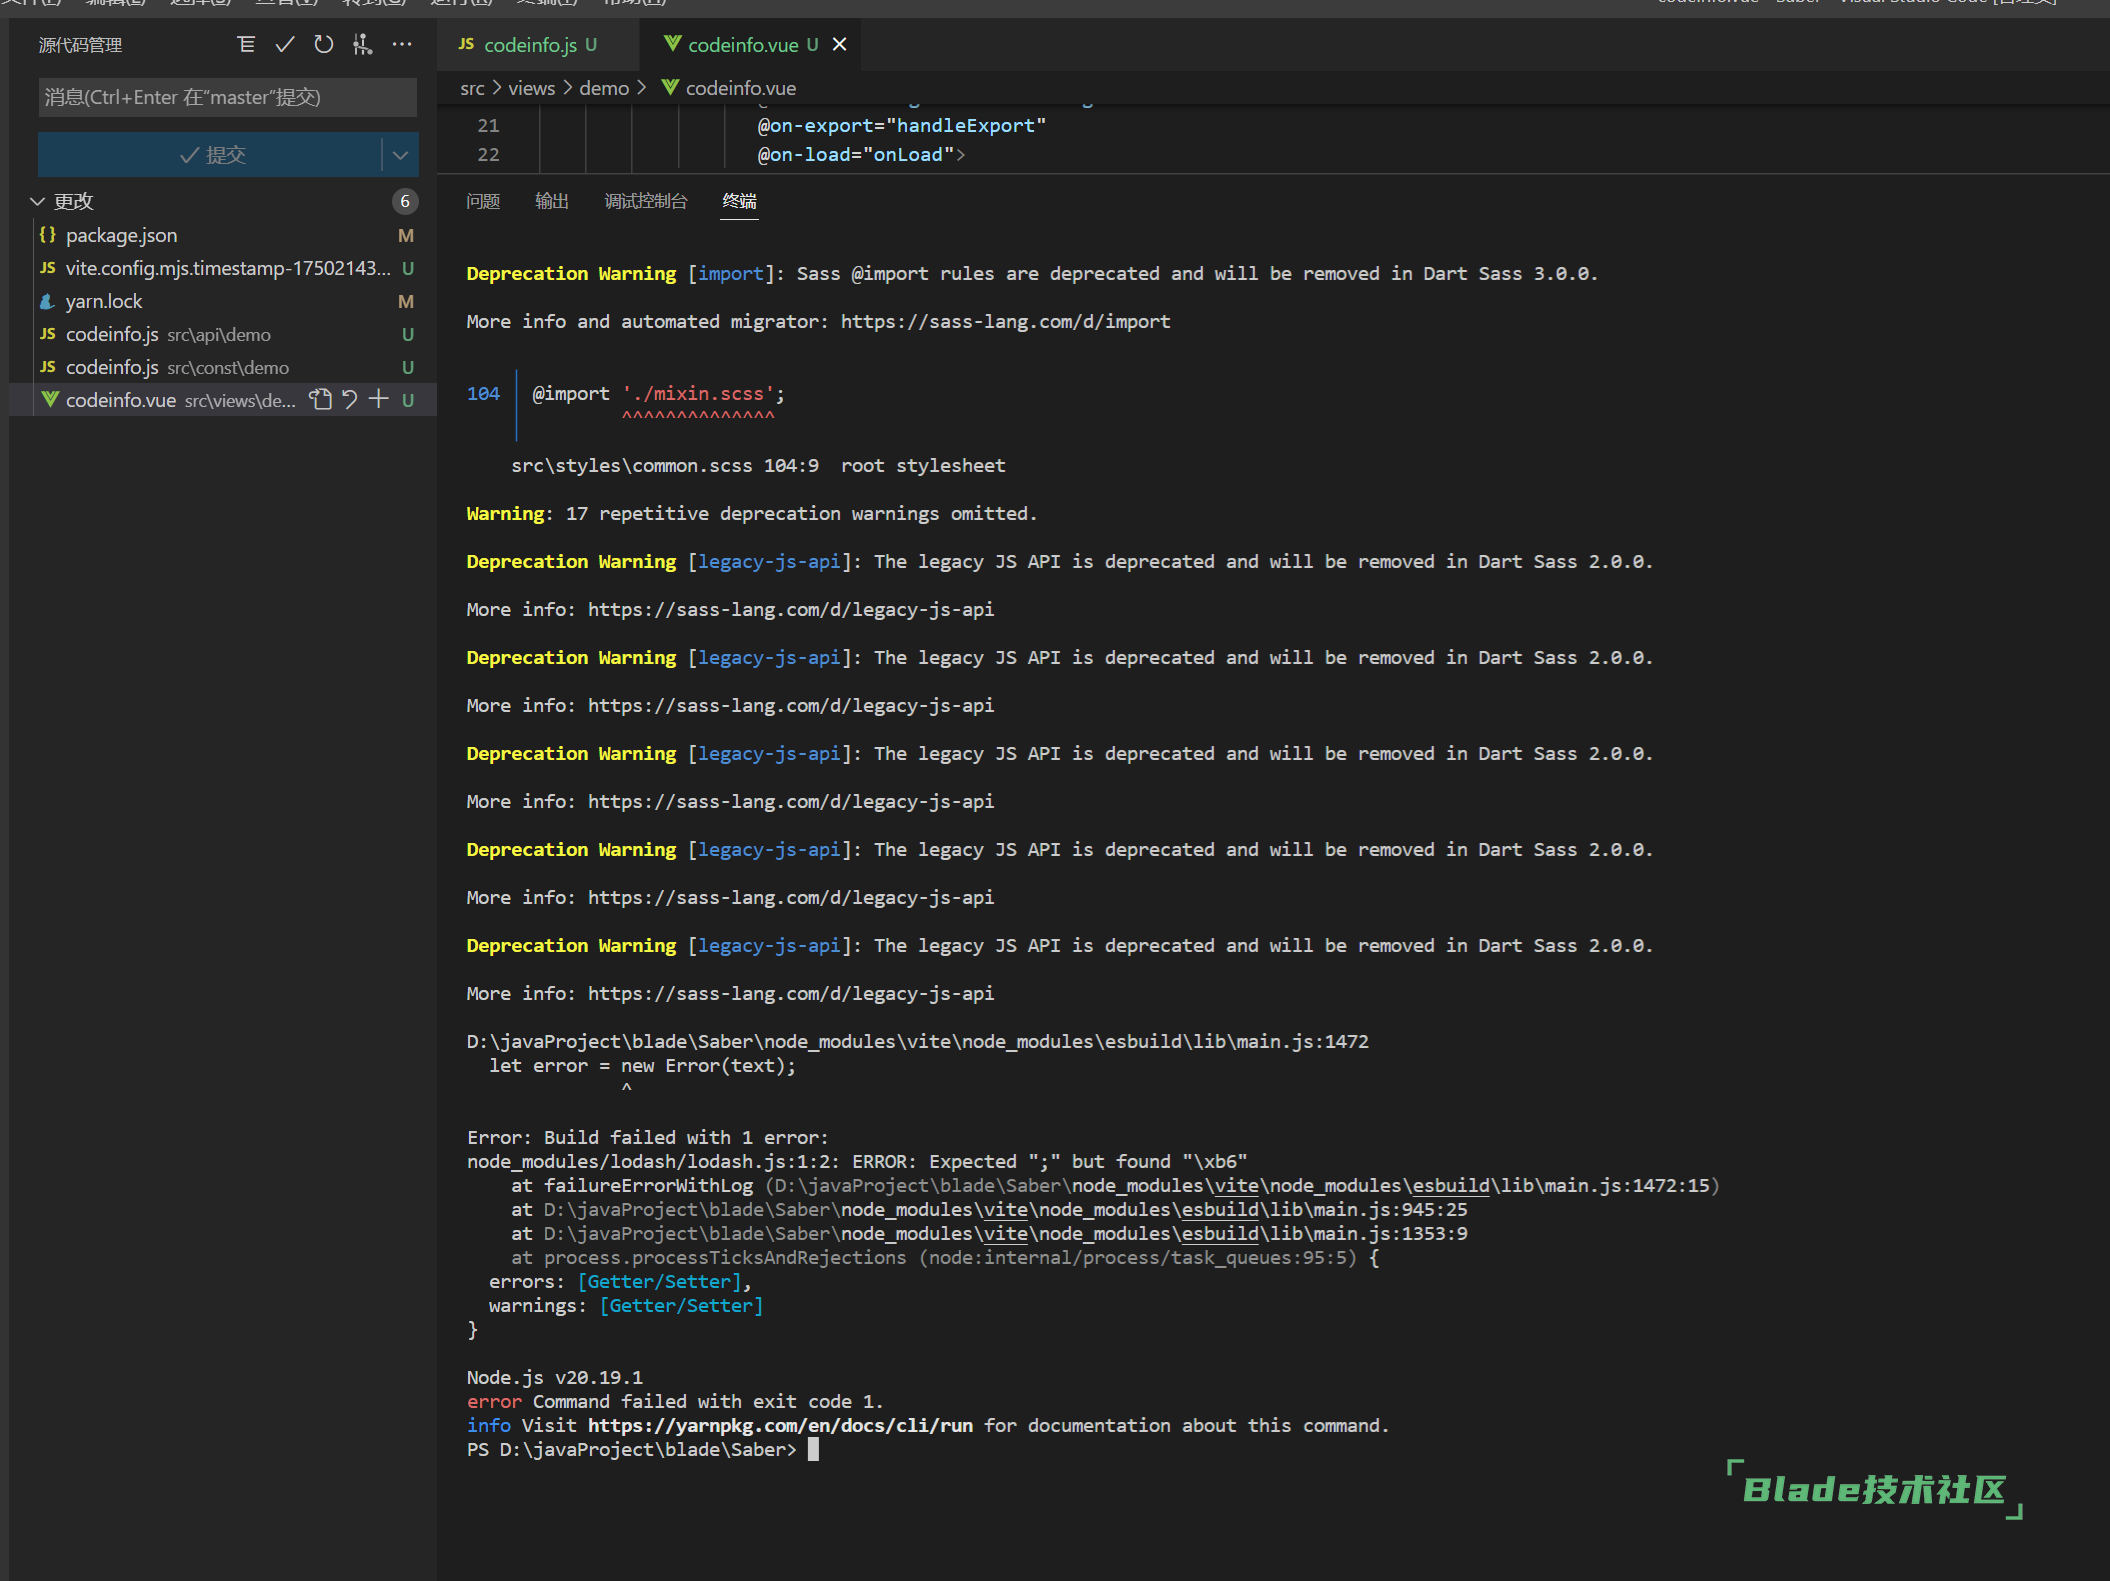Click the Node.js v20.19.1 terminal line

pos(555,1377)
